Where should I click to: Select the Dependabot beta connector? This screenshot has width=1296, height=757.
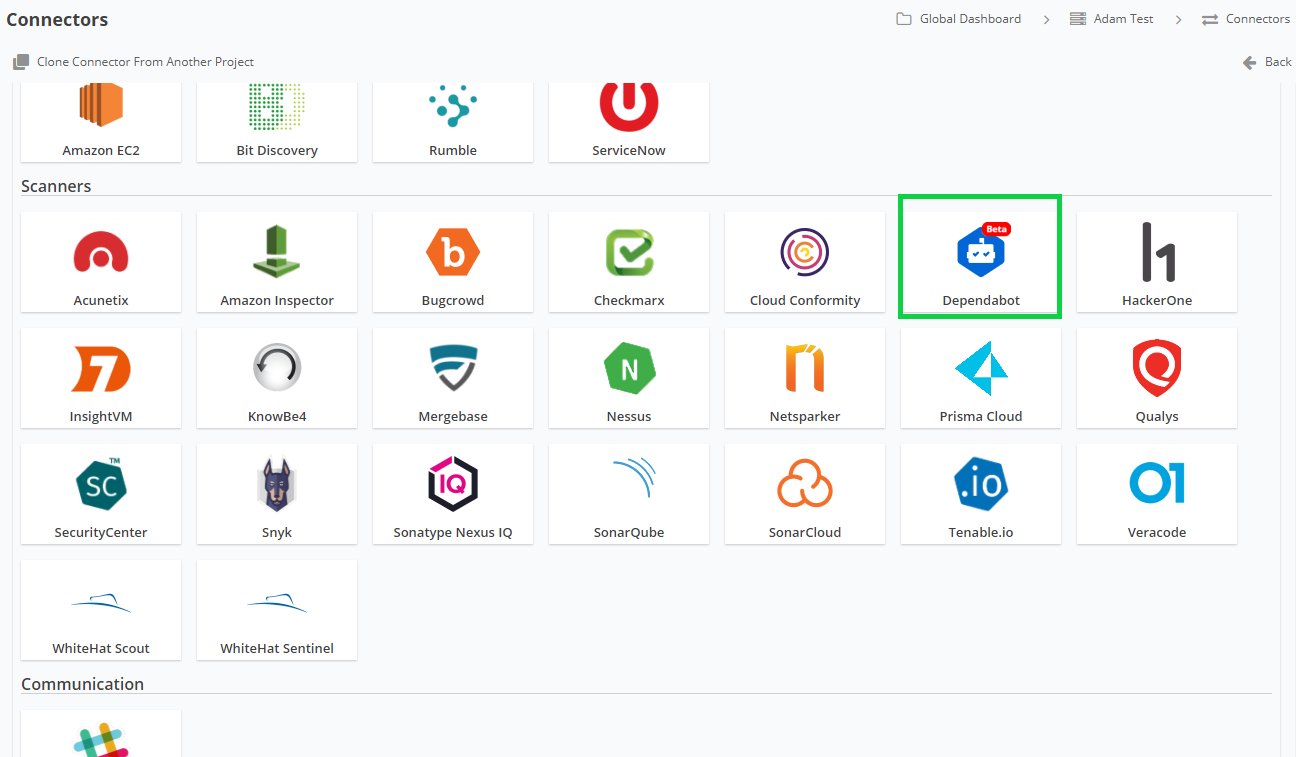click(981, 262)
